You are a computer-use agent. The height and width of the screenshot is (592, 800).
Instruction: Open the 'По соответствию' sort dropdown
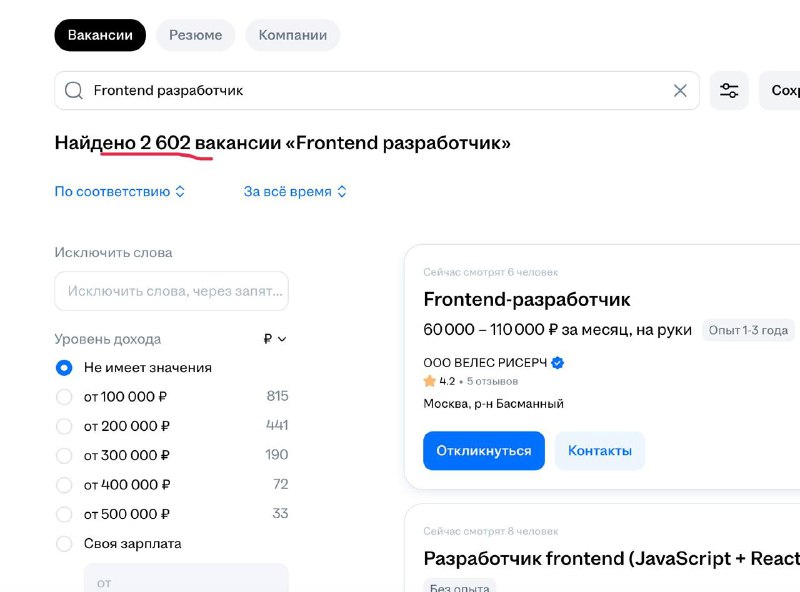click(x=119, y=191)
